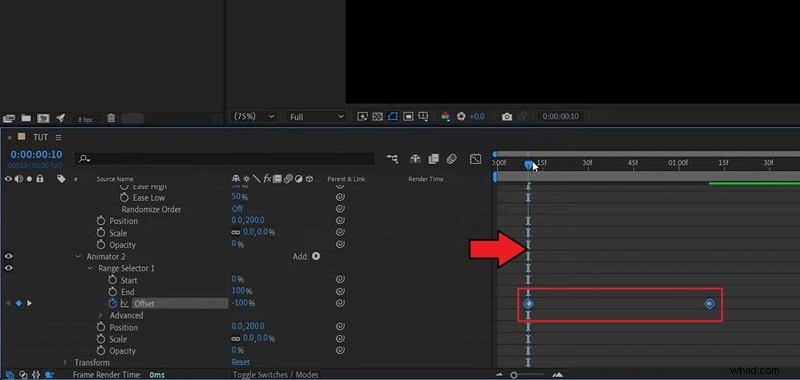Click the Label column tag icon
Screen dimensions: 800x380
point(61,179)
